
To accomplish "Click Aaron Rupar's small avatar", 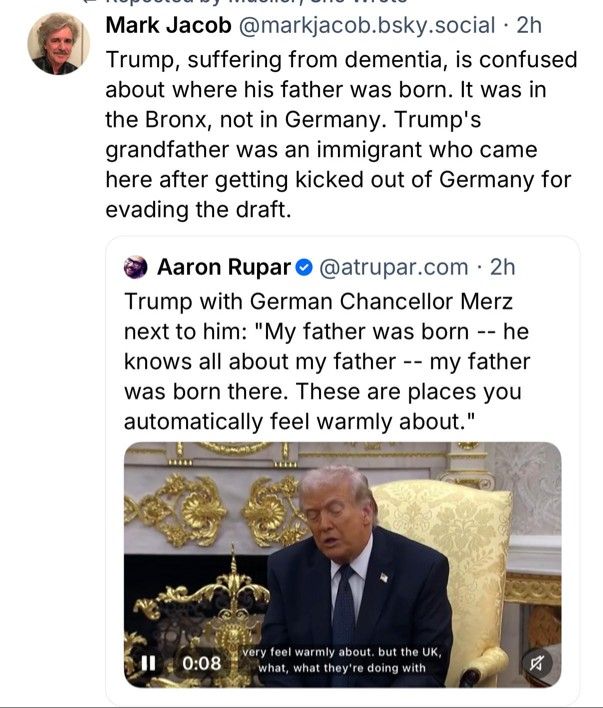I will point(136,267).
